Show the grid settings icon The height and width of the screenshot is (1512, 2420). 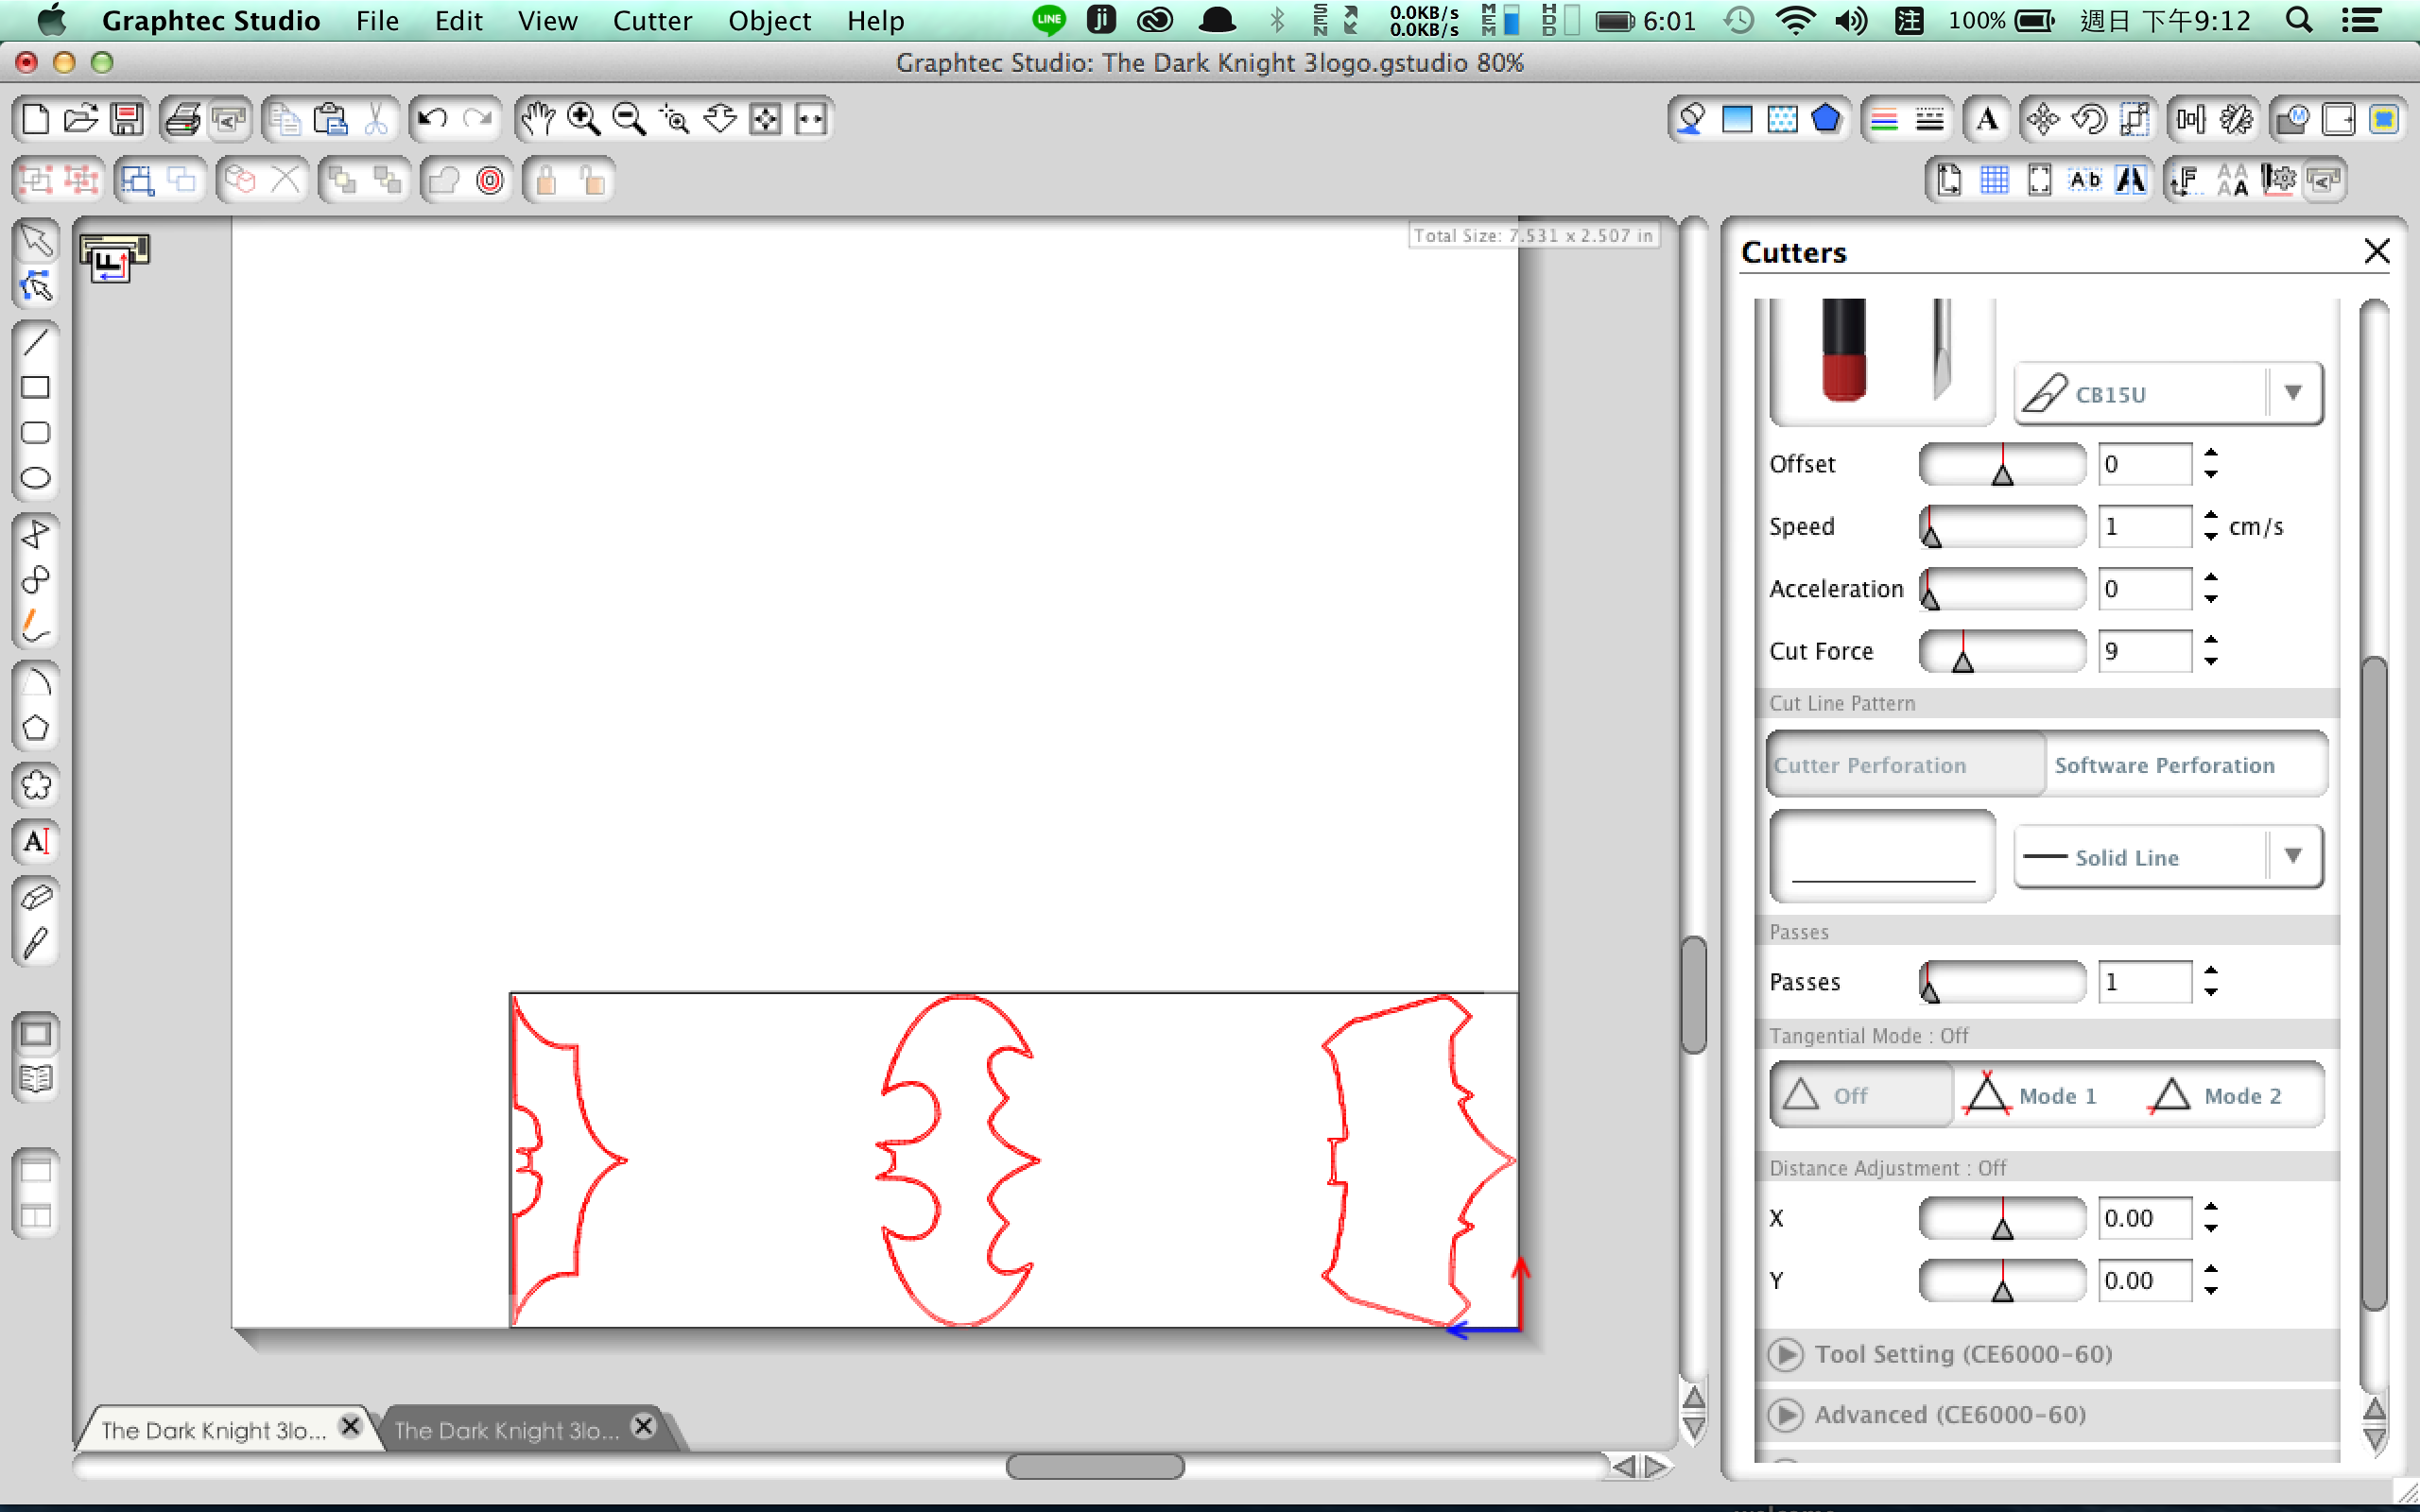[1994, 180]
